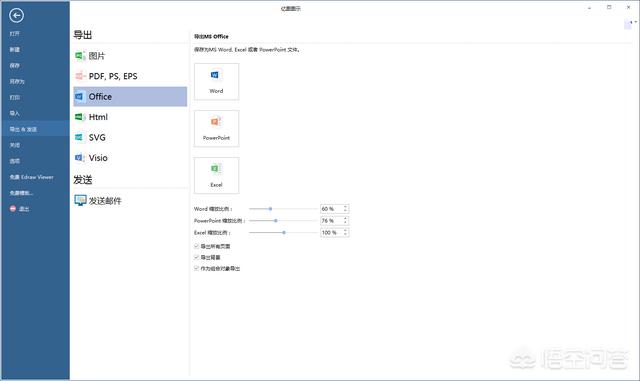
Task: Choose PDF, PS, EPS export format
Action: tap(130, 76)
